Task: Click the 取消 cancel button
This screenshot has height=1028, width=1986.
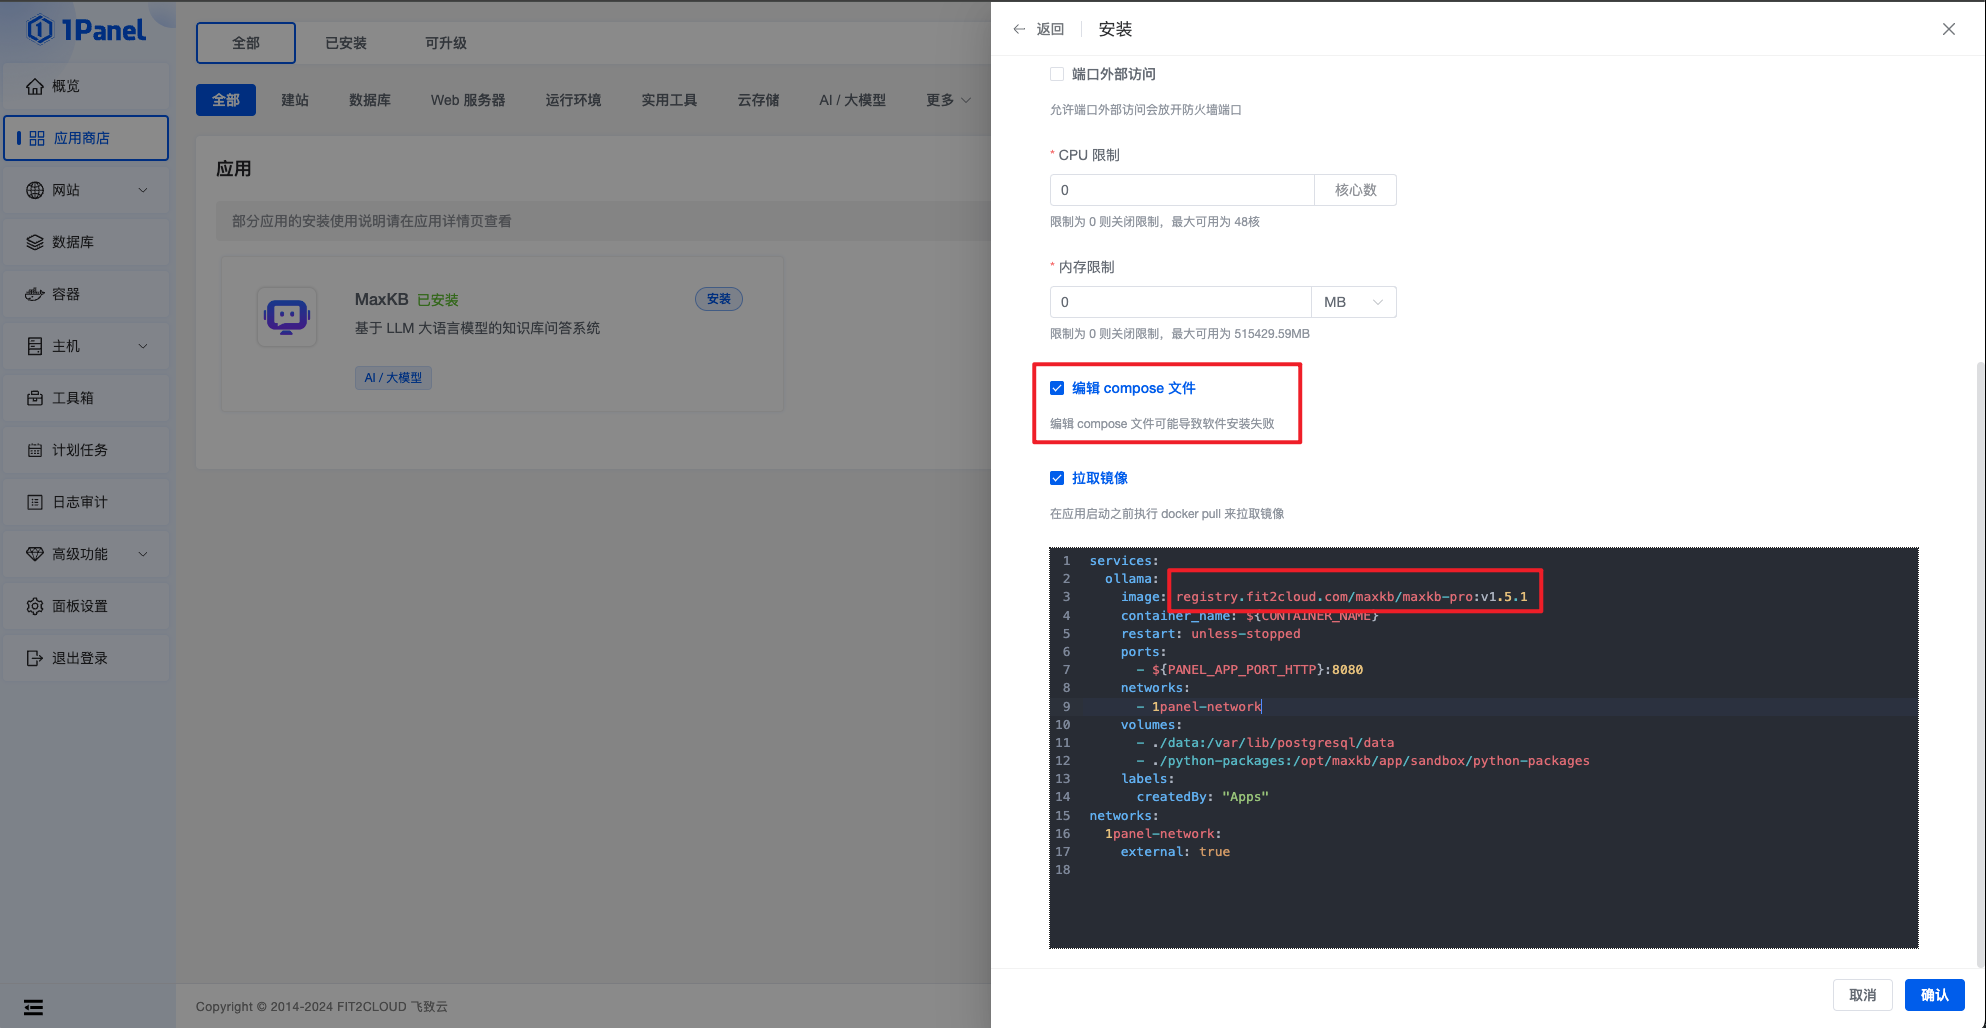Action: (x=1863, y=995)
